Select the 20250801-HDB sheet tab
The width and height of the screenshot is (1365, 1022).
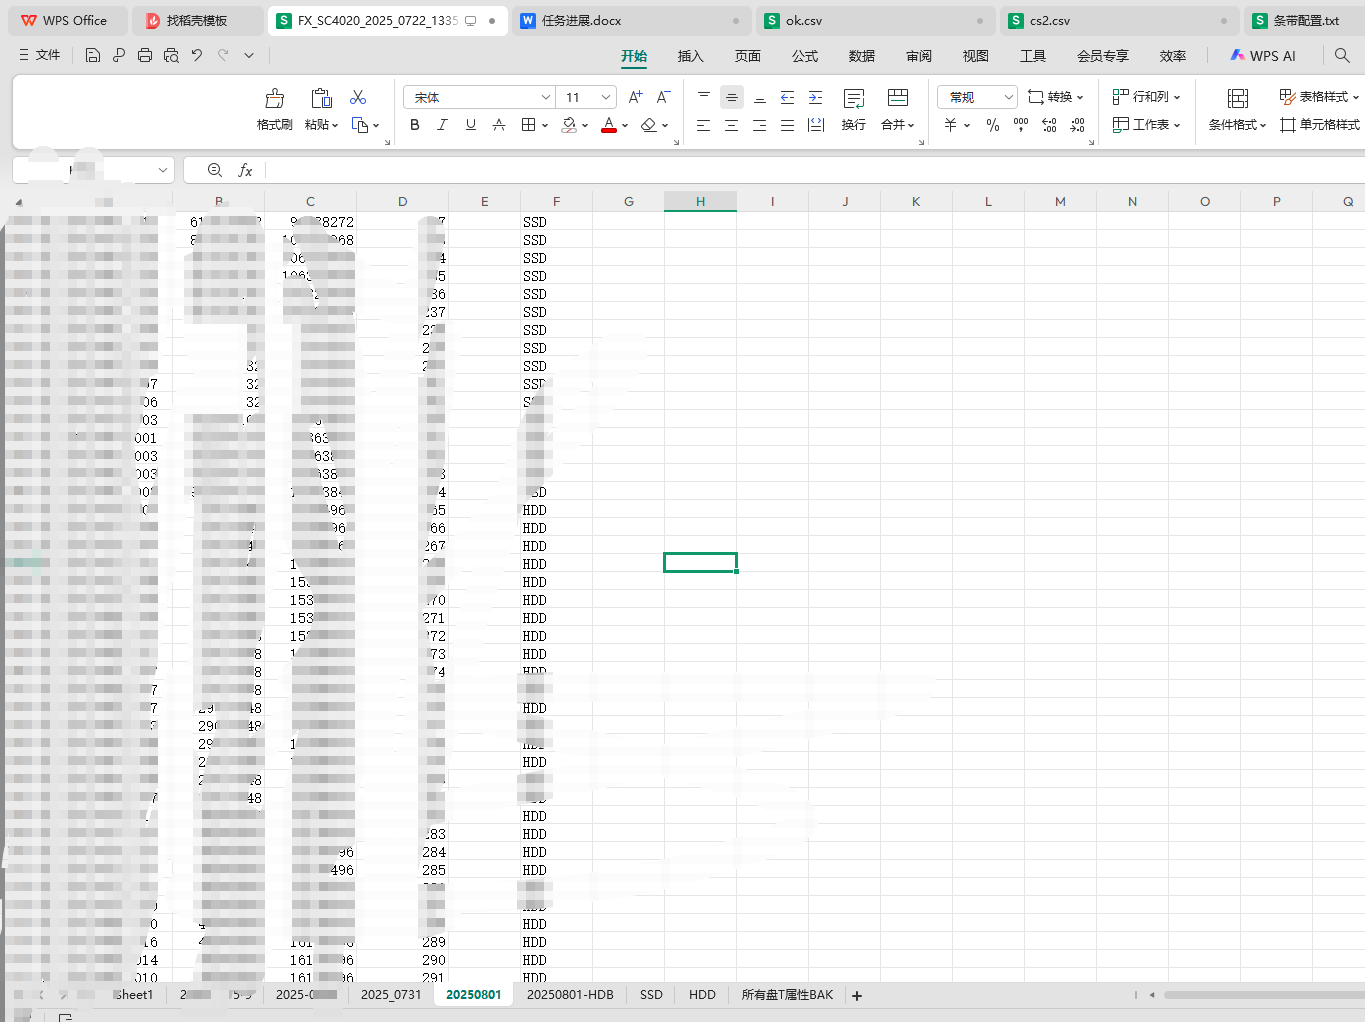570,995
